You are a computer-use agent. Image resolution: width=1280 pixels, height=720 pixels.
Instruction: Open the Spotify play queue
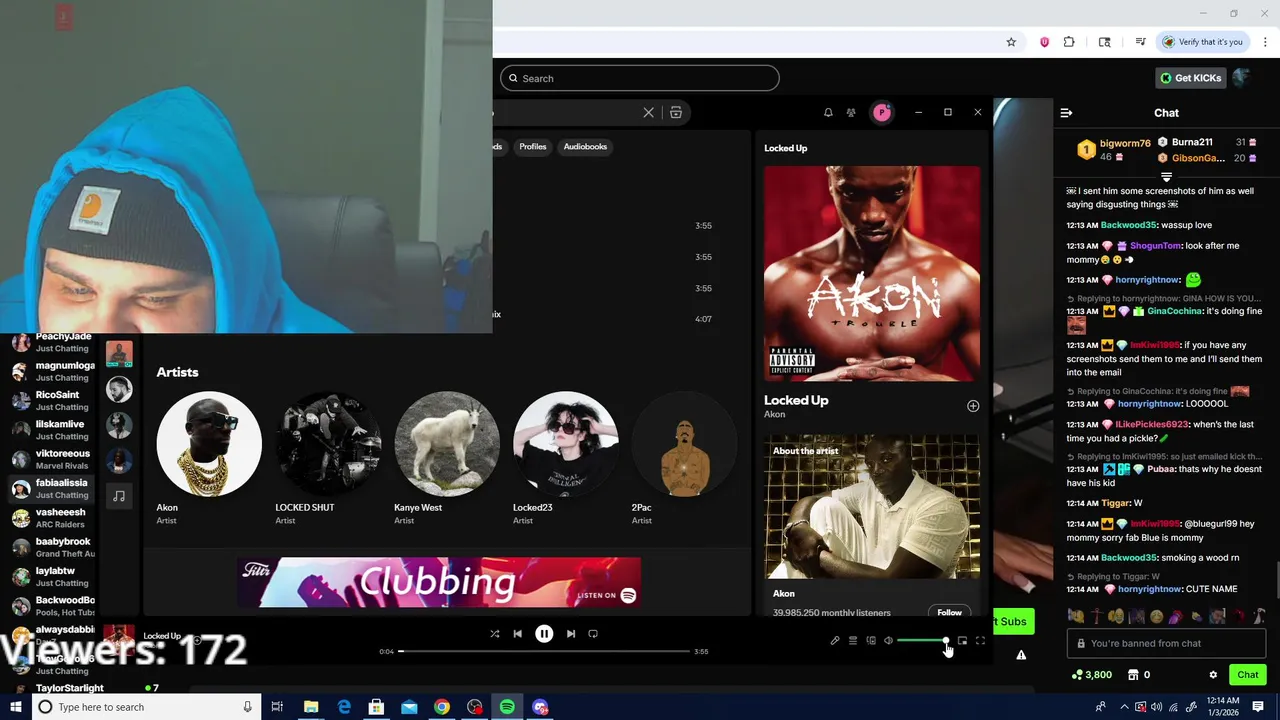tap(853, 641)
